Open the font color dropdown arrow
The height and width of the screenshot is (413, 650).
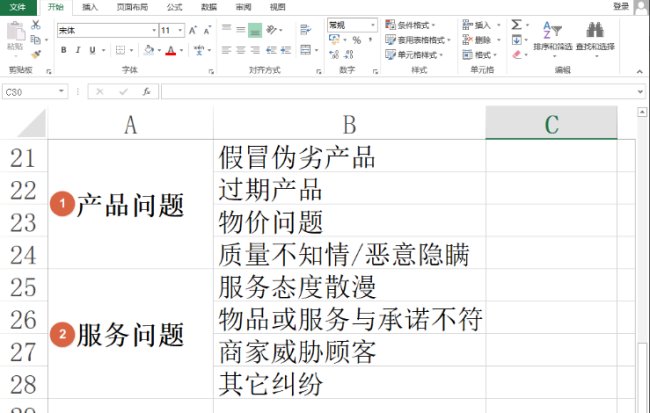[x=181, y=50]
